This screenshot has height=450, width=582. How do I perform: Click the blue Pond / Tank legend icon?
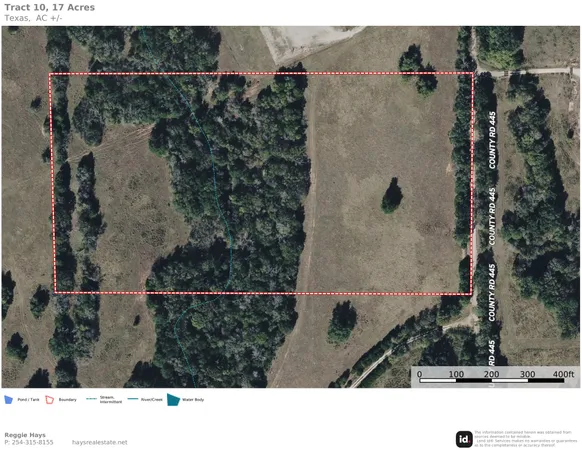pos(8,400)
